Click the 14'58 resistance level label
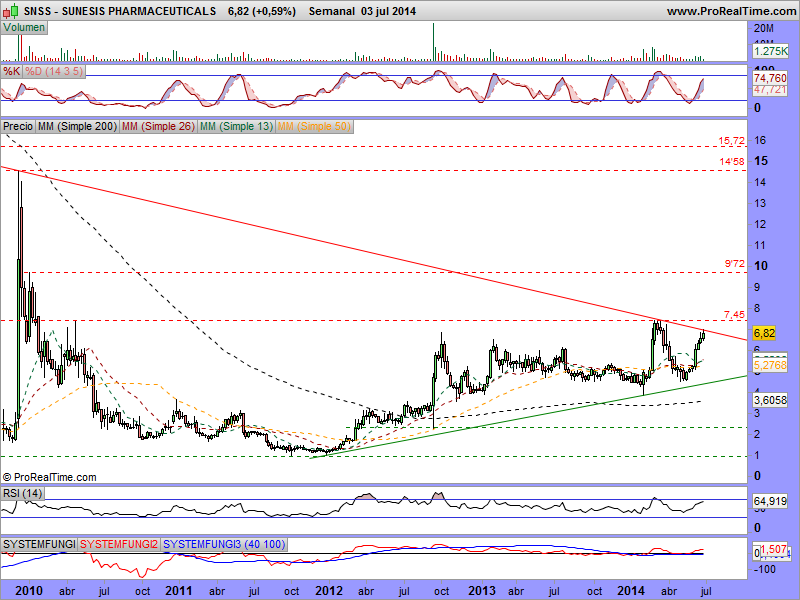Viewport: 800px width, 600px height. click(x=732, y=161)
